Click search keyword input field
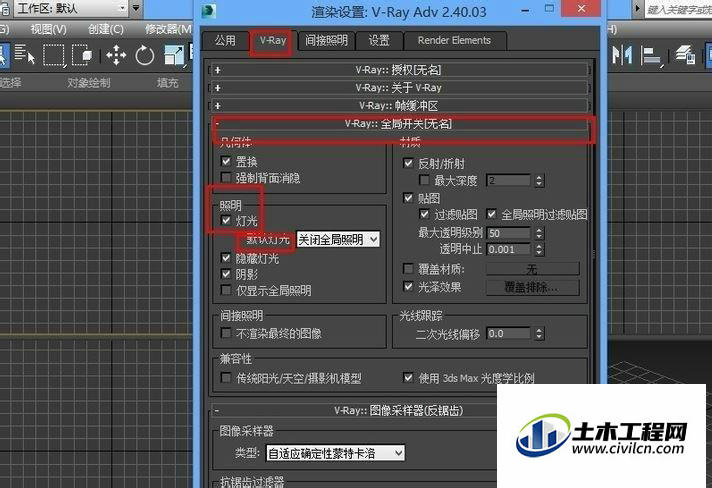Image resolution: width=712 pixels, height=488 pixels. (678, 10)
